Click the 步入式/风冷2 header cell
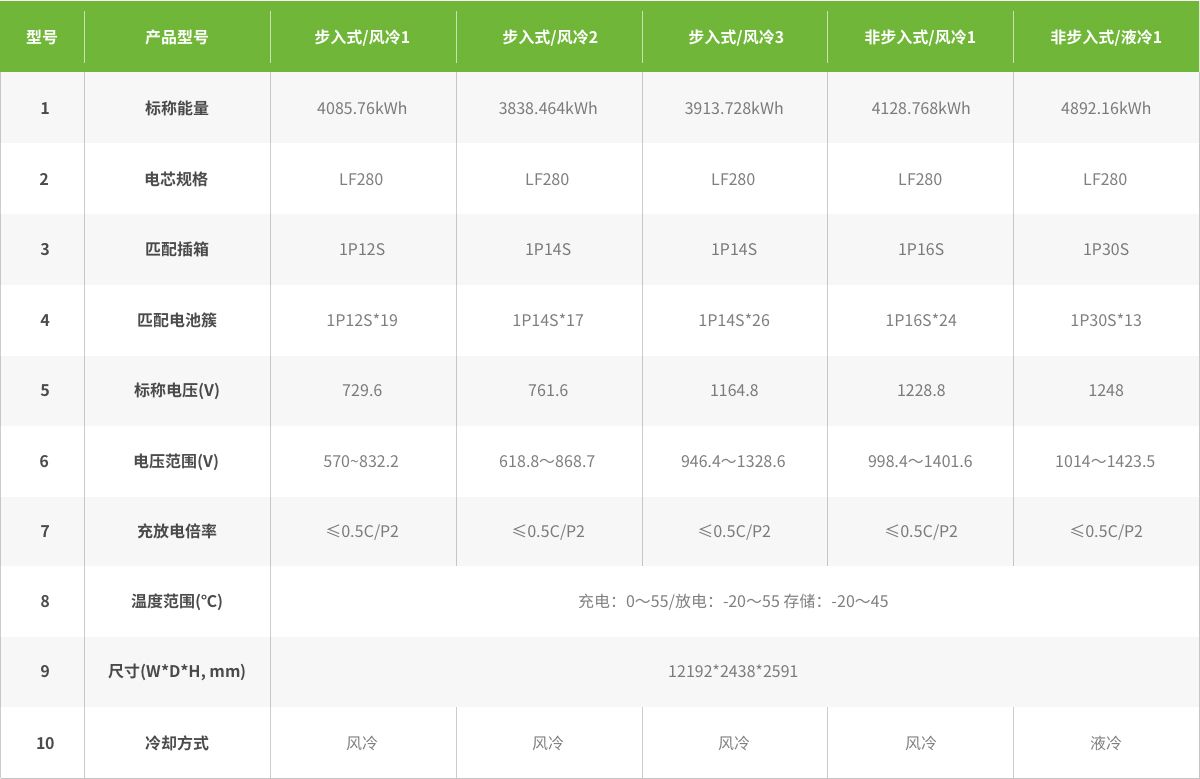1200x779 pixels. coord(548,38)
